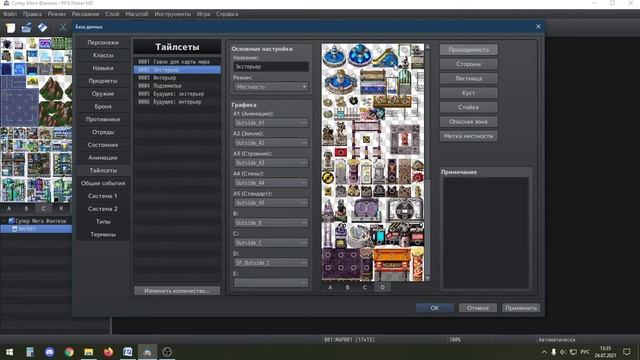Select tileset 0005 Будущее: экстерьер

pyautogui.click(x=177, y=93)
